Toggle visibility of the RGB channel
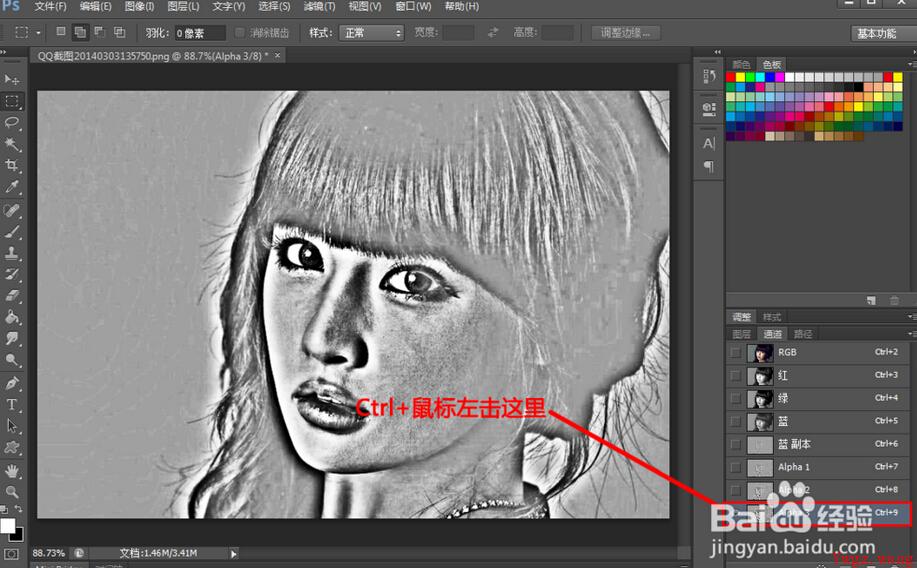Viewport: 917px width, 568px height. click(x=736, y=353)
